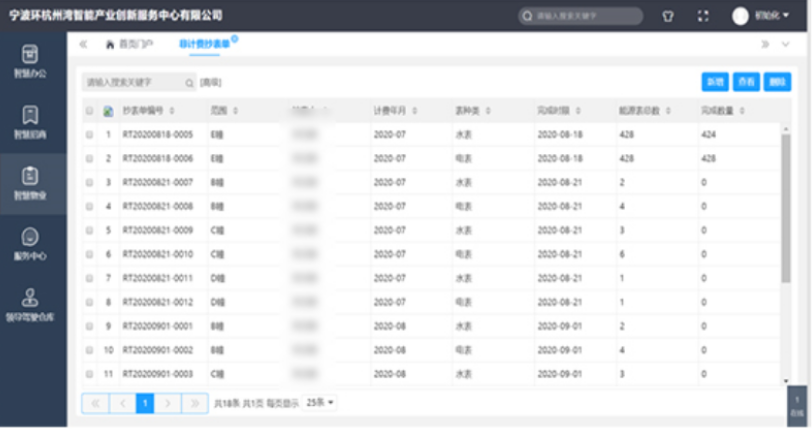Switch to the 计费抄表单 tab
812x429 pixels.
[x=205, y=45]
